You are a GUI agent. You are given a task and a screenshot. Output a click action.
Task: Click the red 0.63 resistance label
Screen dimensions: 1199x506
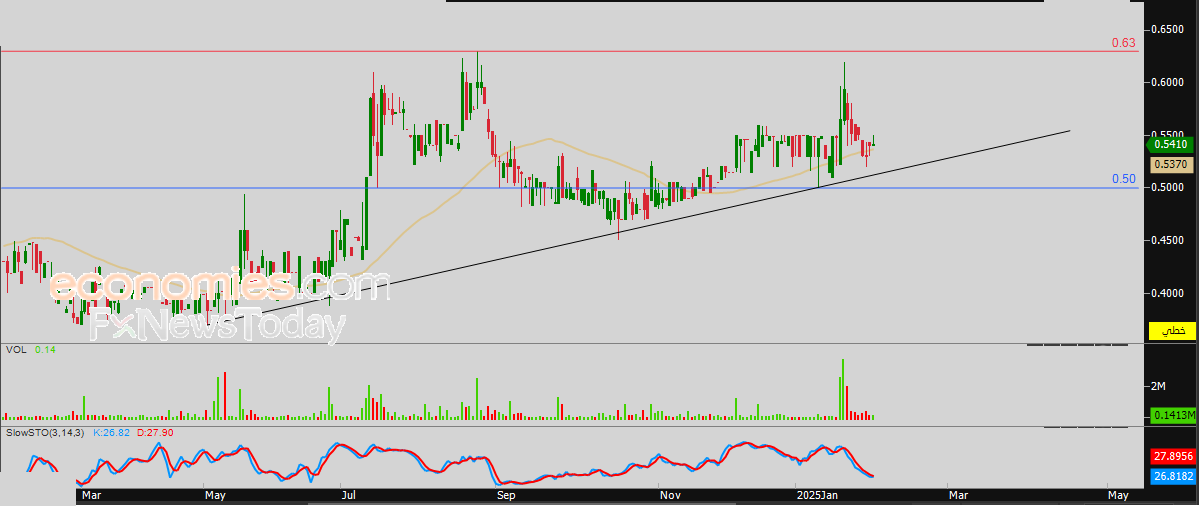click(x=1123, y=43)
